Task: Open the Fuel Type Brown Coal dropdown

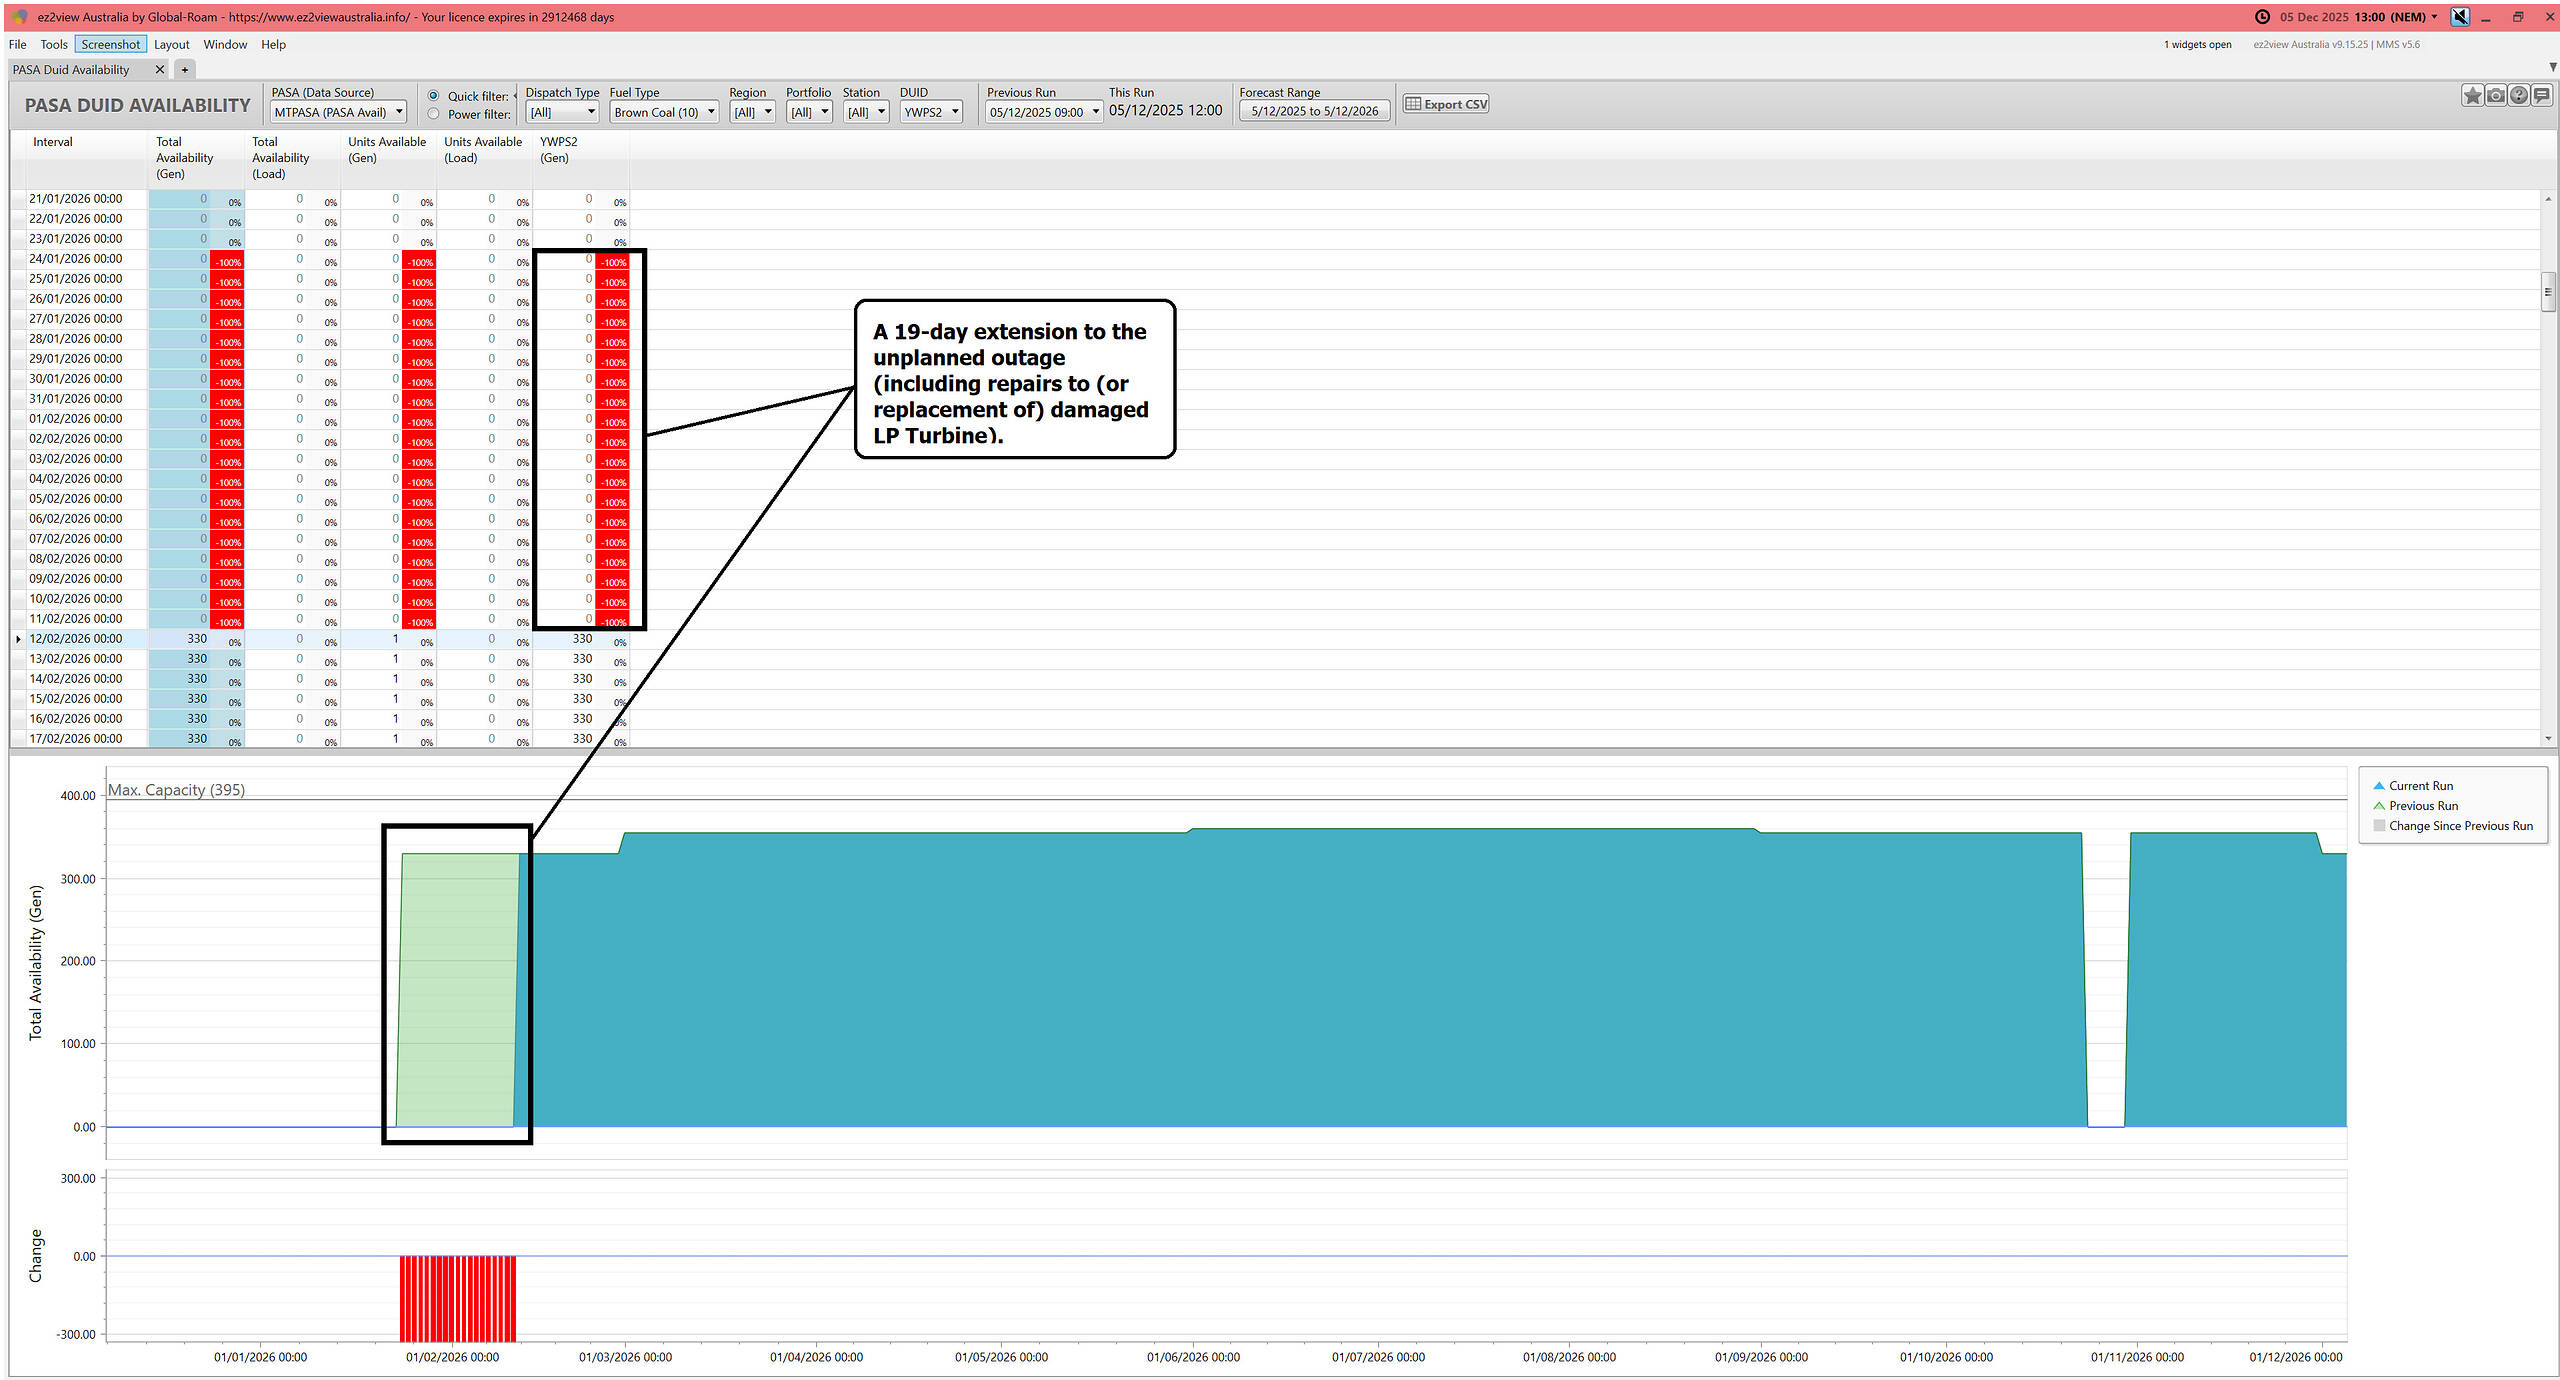Action: click(664, 112)
